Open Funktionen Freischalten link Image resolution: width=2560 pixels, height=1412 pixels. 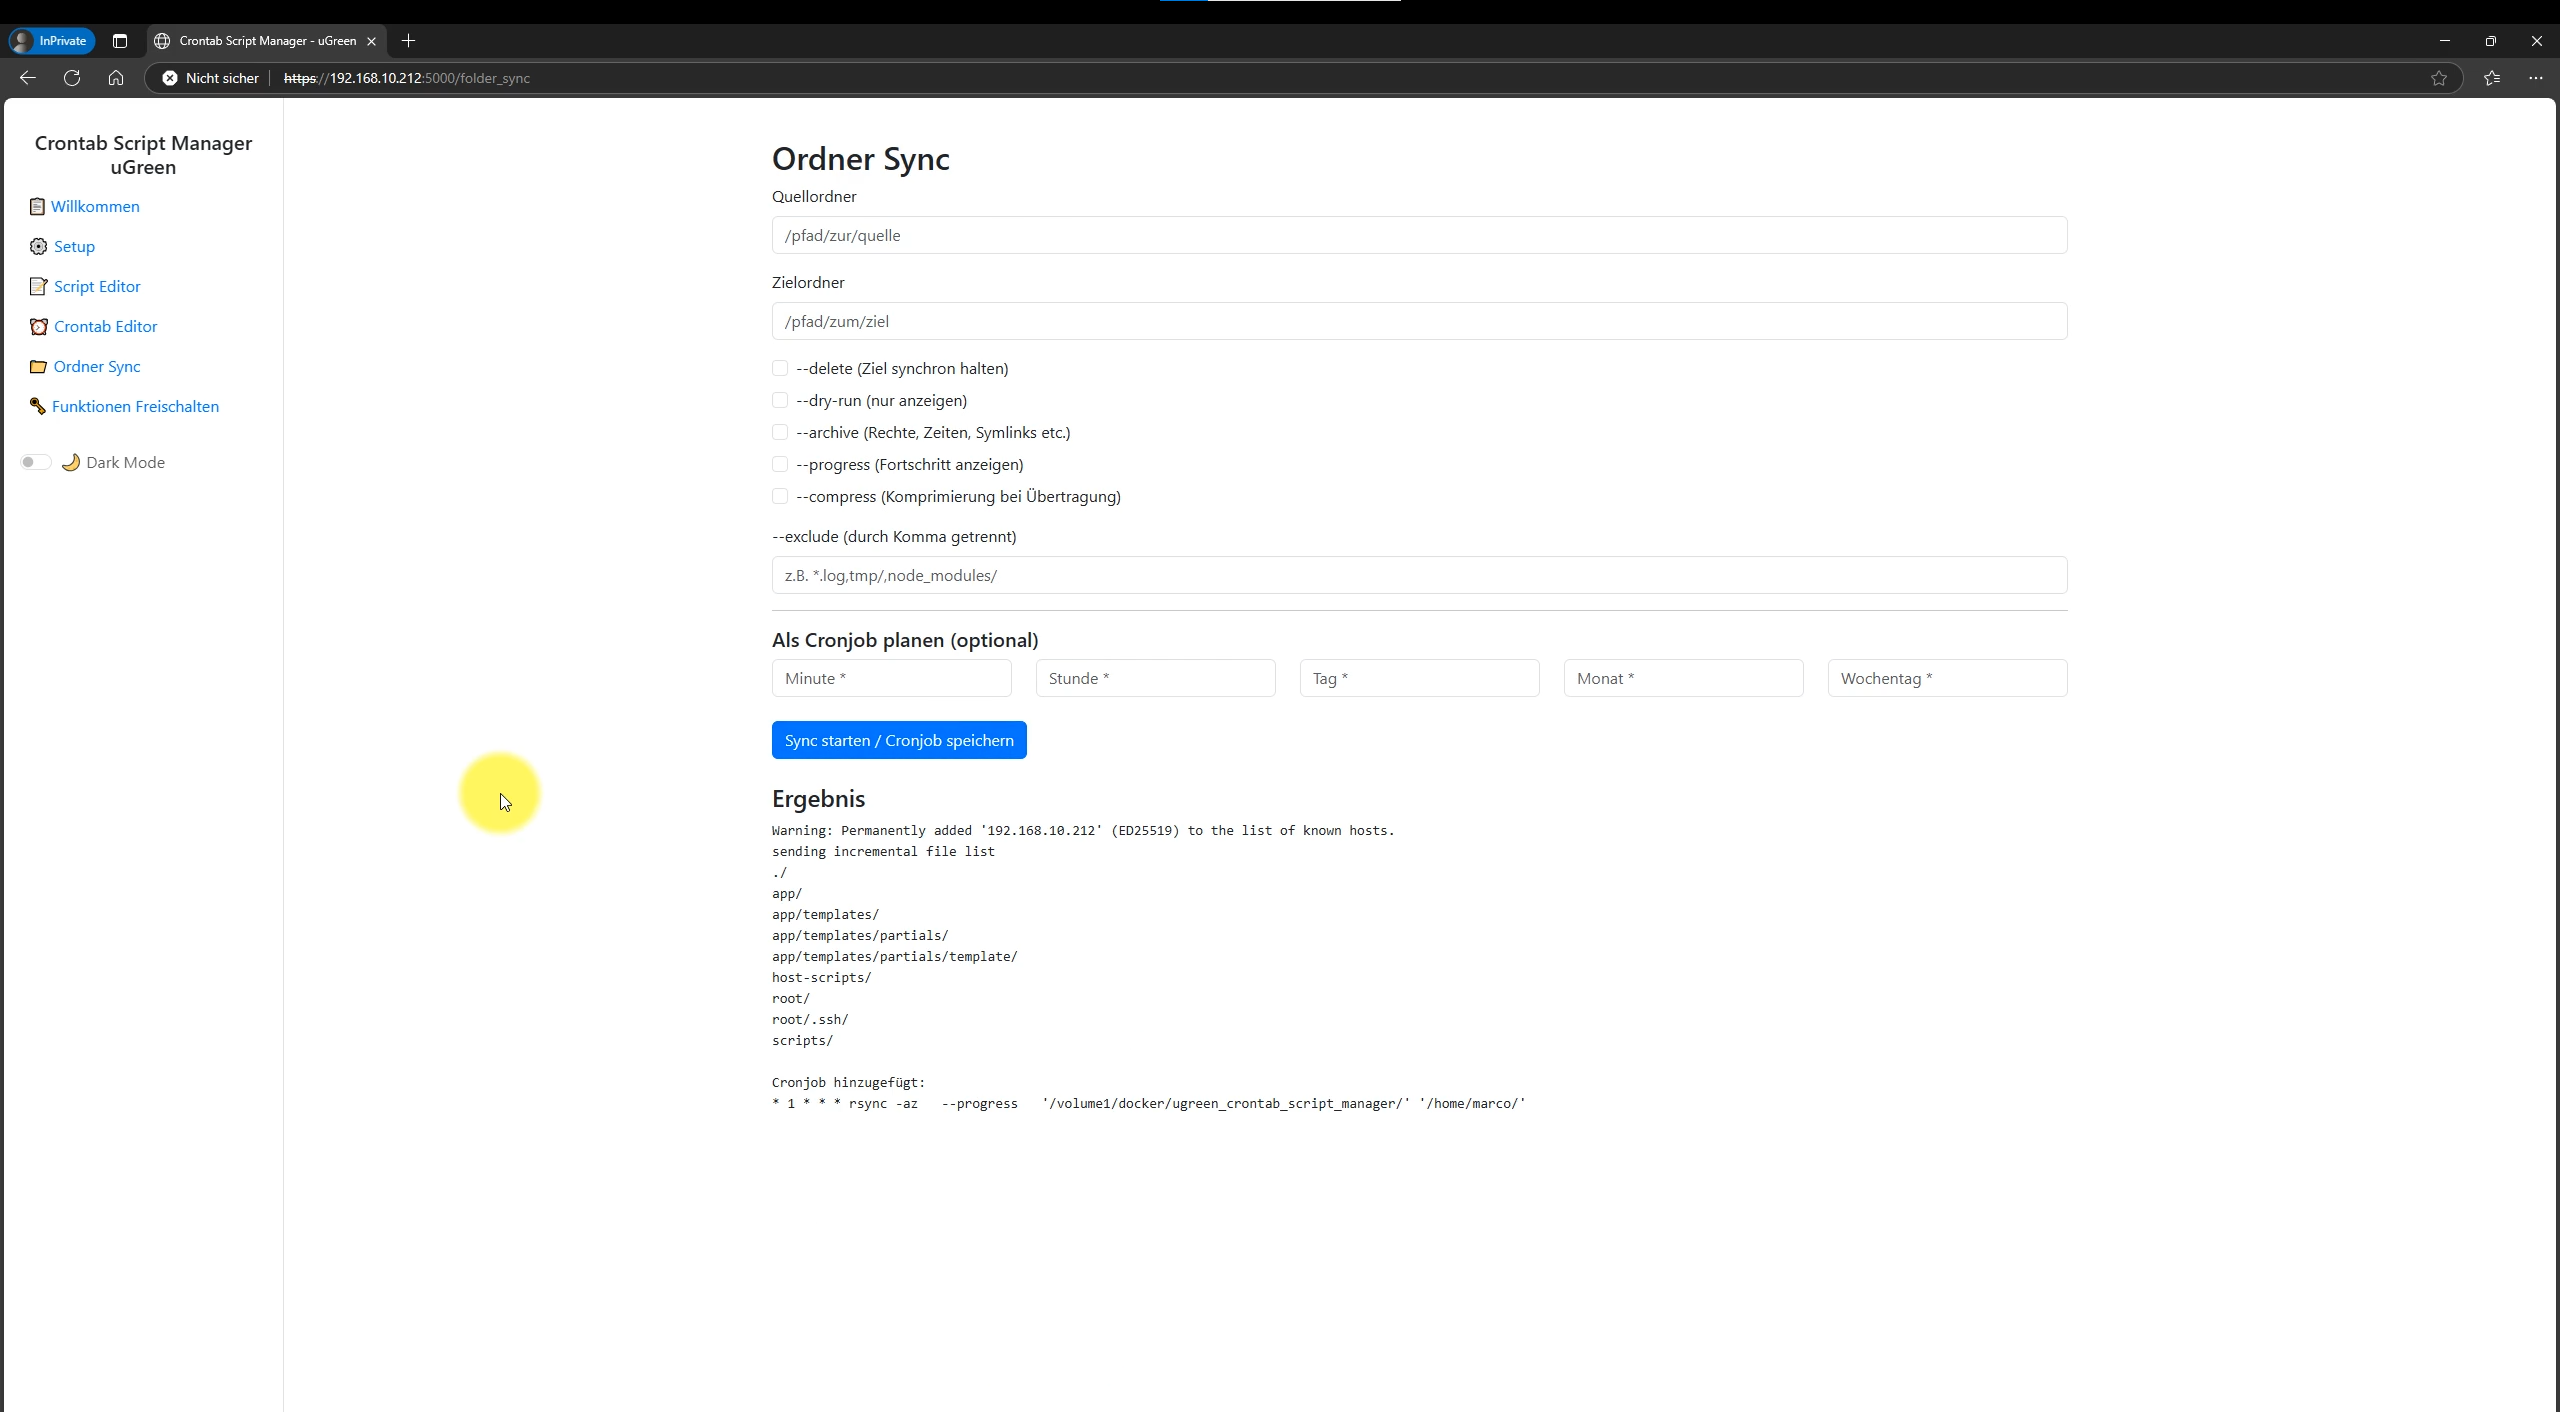(135, 406)
